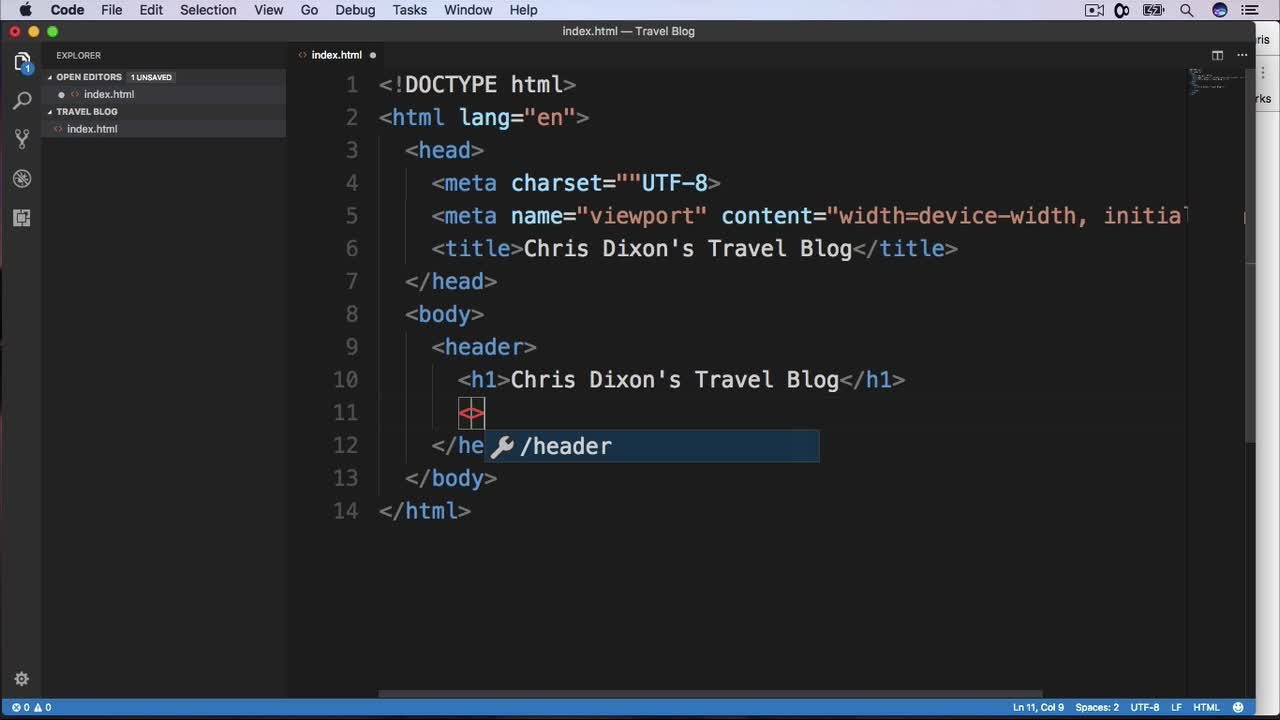Click Spaces: 2 indentation setting

1097,707
